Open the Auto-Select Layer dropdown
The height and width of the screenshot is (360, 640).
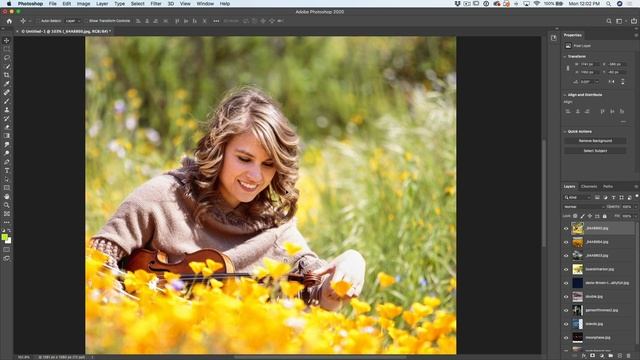(x=73, y=21)
